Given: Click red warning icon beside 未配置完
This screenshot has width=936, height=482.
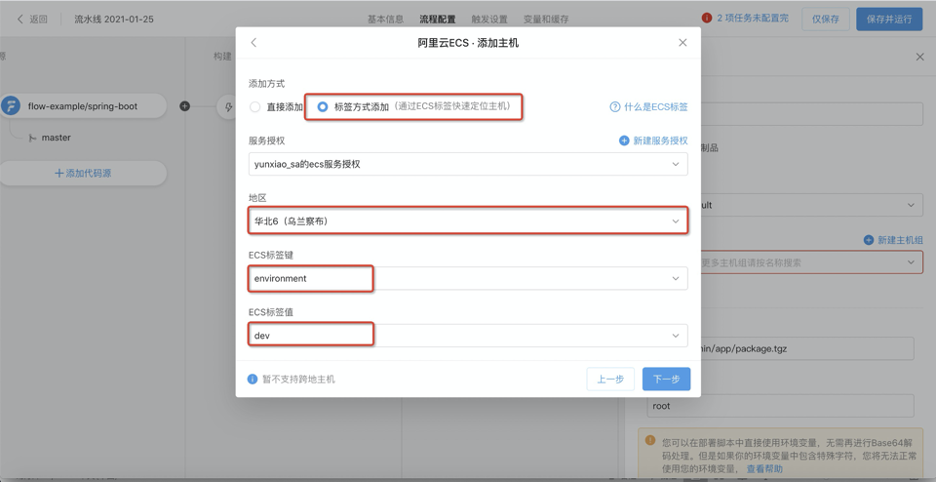Looking at the screenshot, I should [x=707, y=18].
